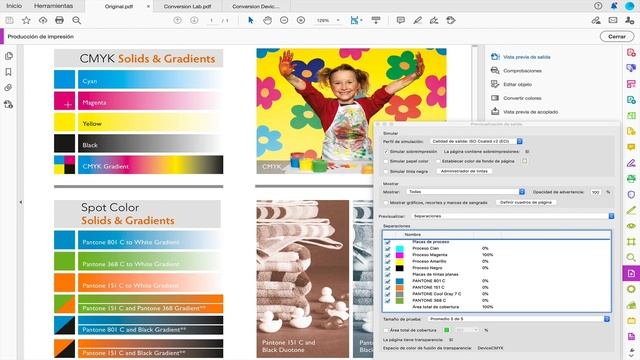The width and height of the screenshot is (640, 360).
Task: Enable Área total de cobertura checkbox
Action: (386, 330)
